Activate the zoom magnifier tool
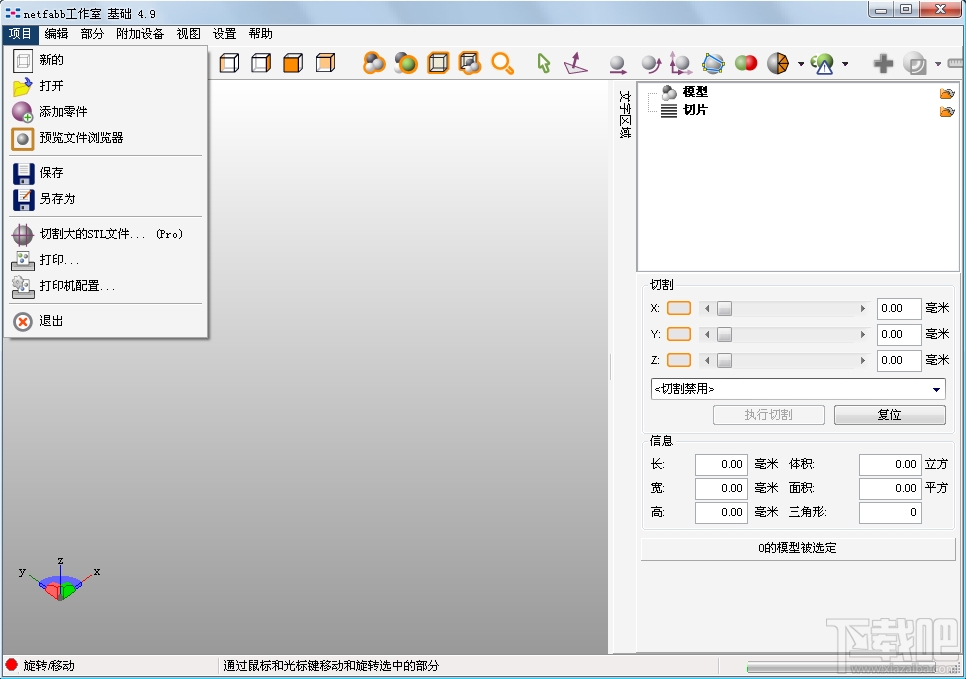 pos(503,62)
